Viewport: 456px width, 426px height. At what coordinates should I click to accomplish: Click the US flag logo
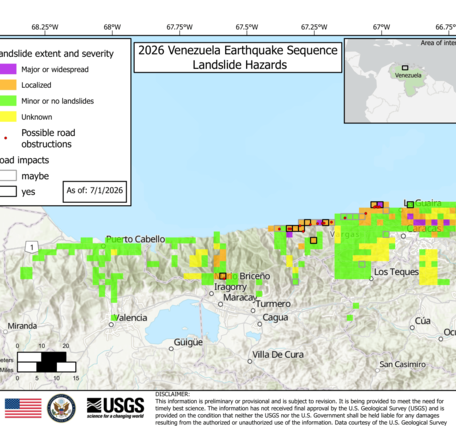pyautogui.click(x=23, y=408)
